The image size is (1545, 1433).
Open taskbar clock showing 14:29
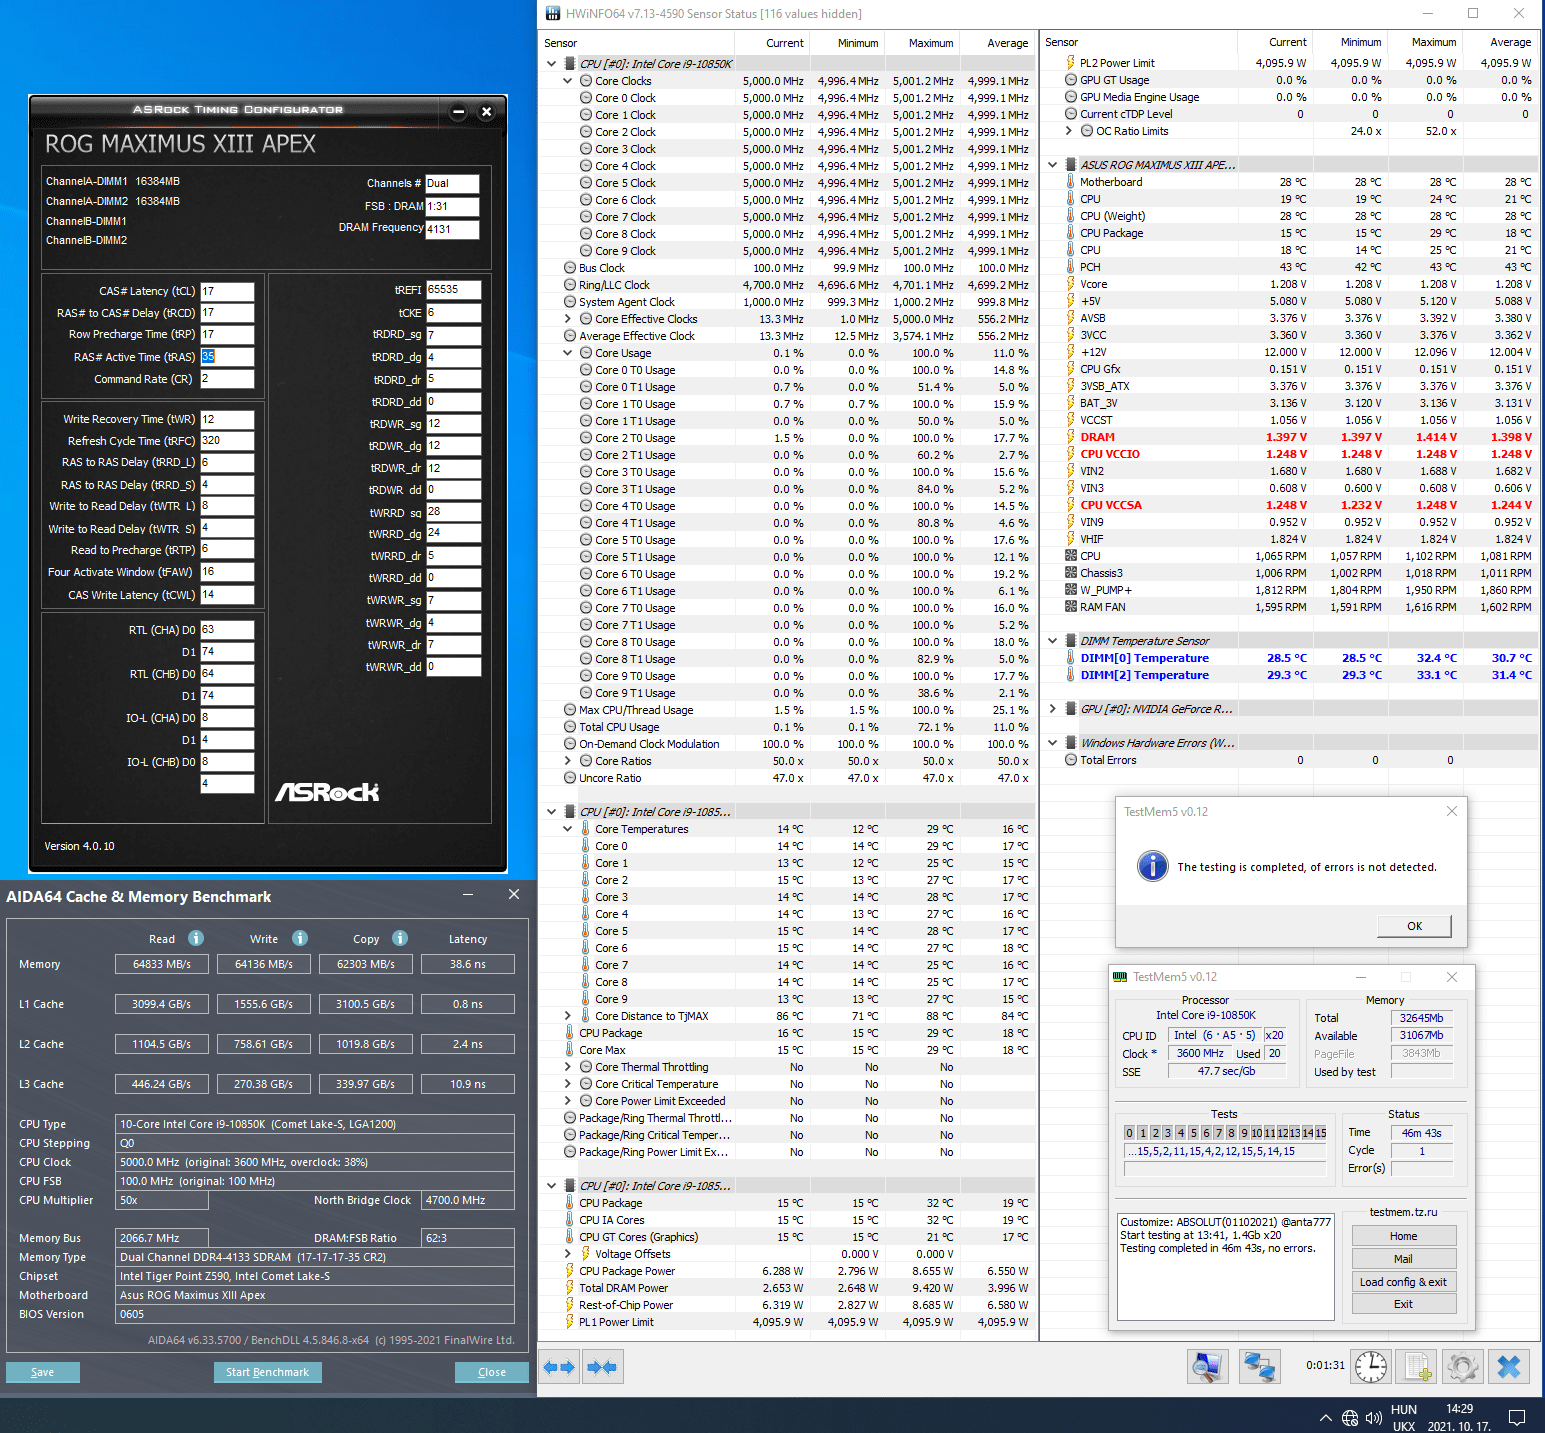[x=1459, y=1418]
